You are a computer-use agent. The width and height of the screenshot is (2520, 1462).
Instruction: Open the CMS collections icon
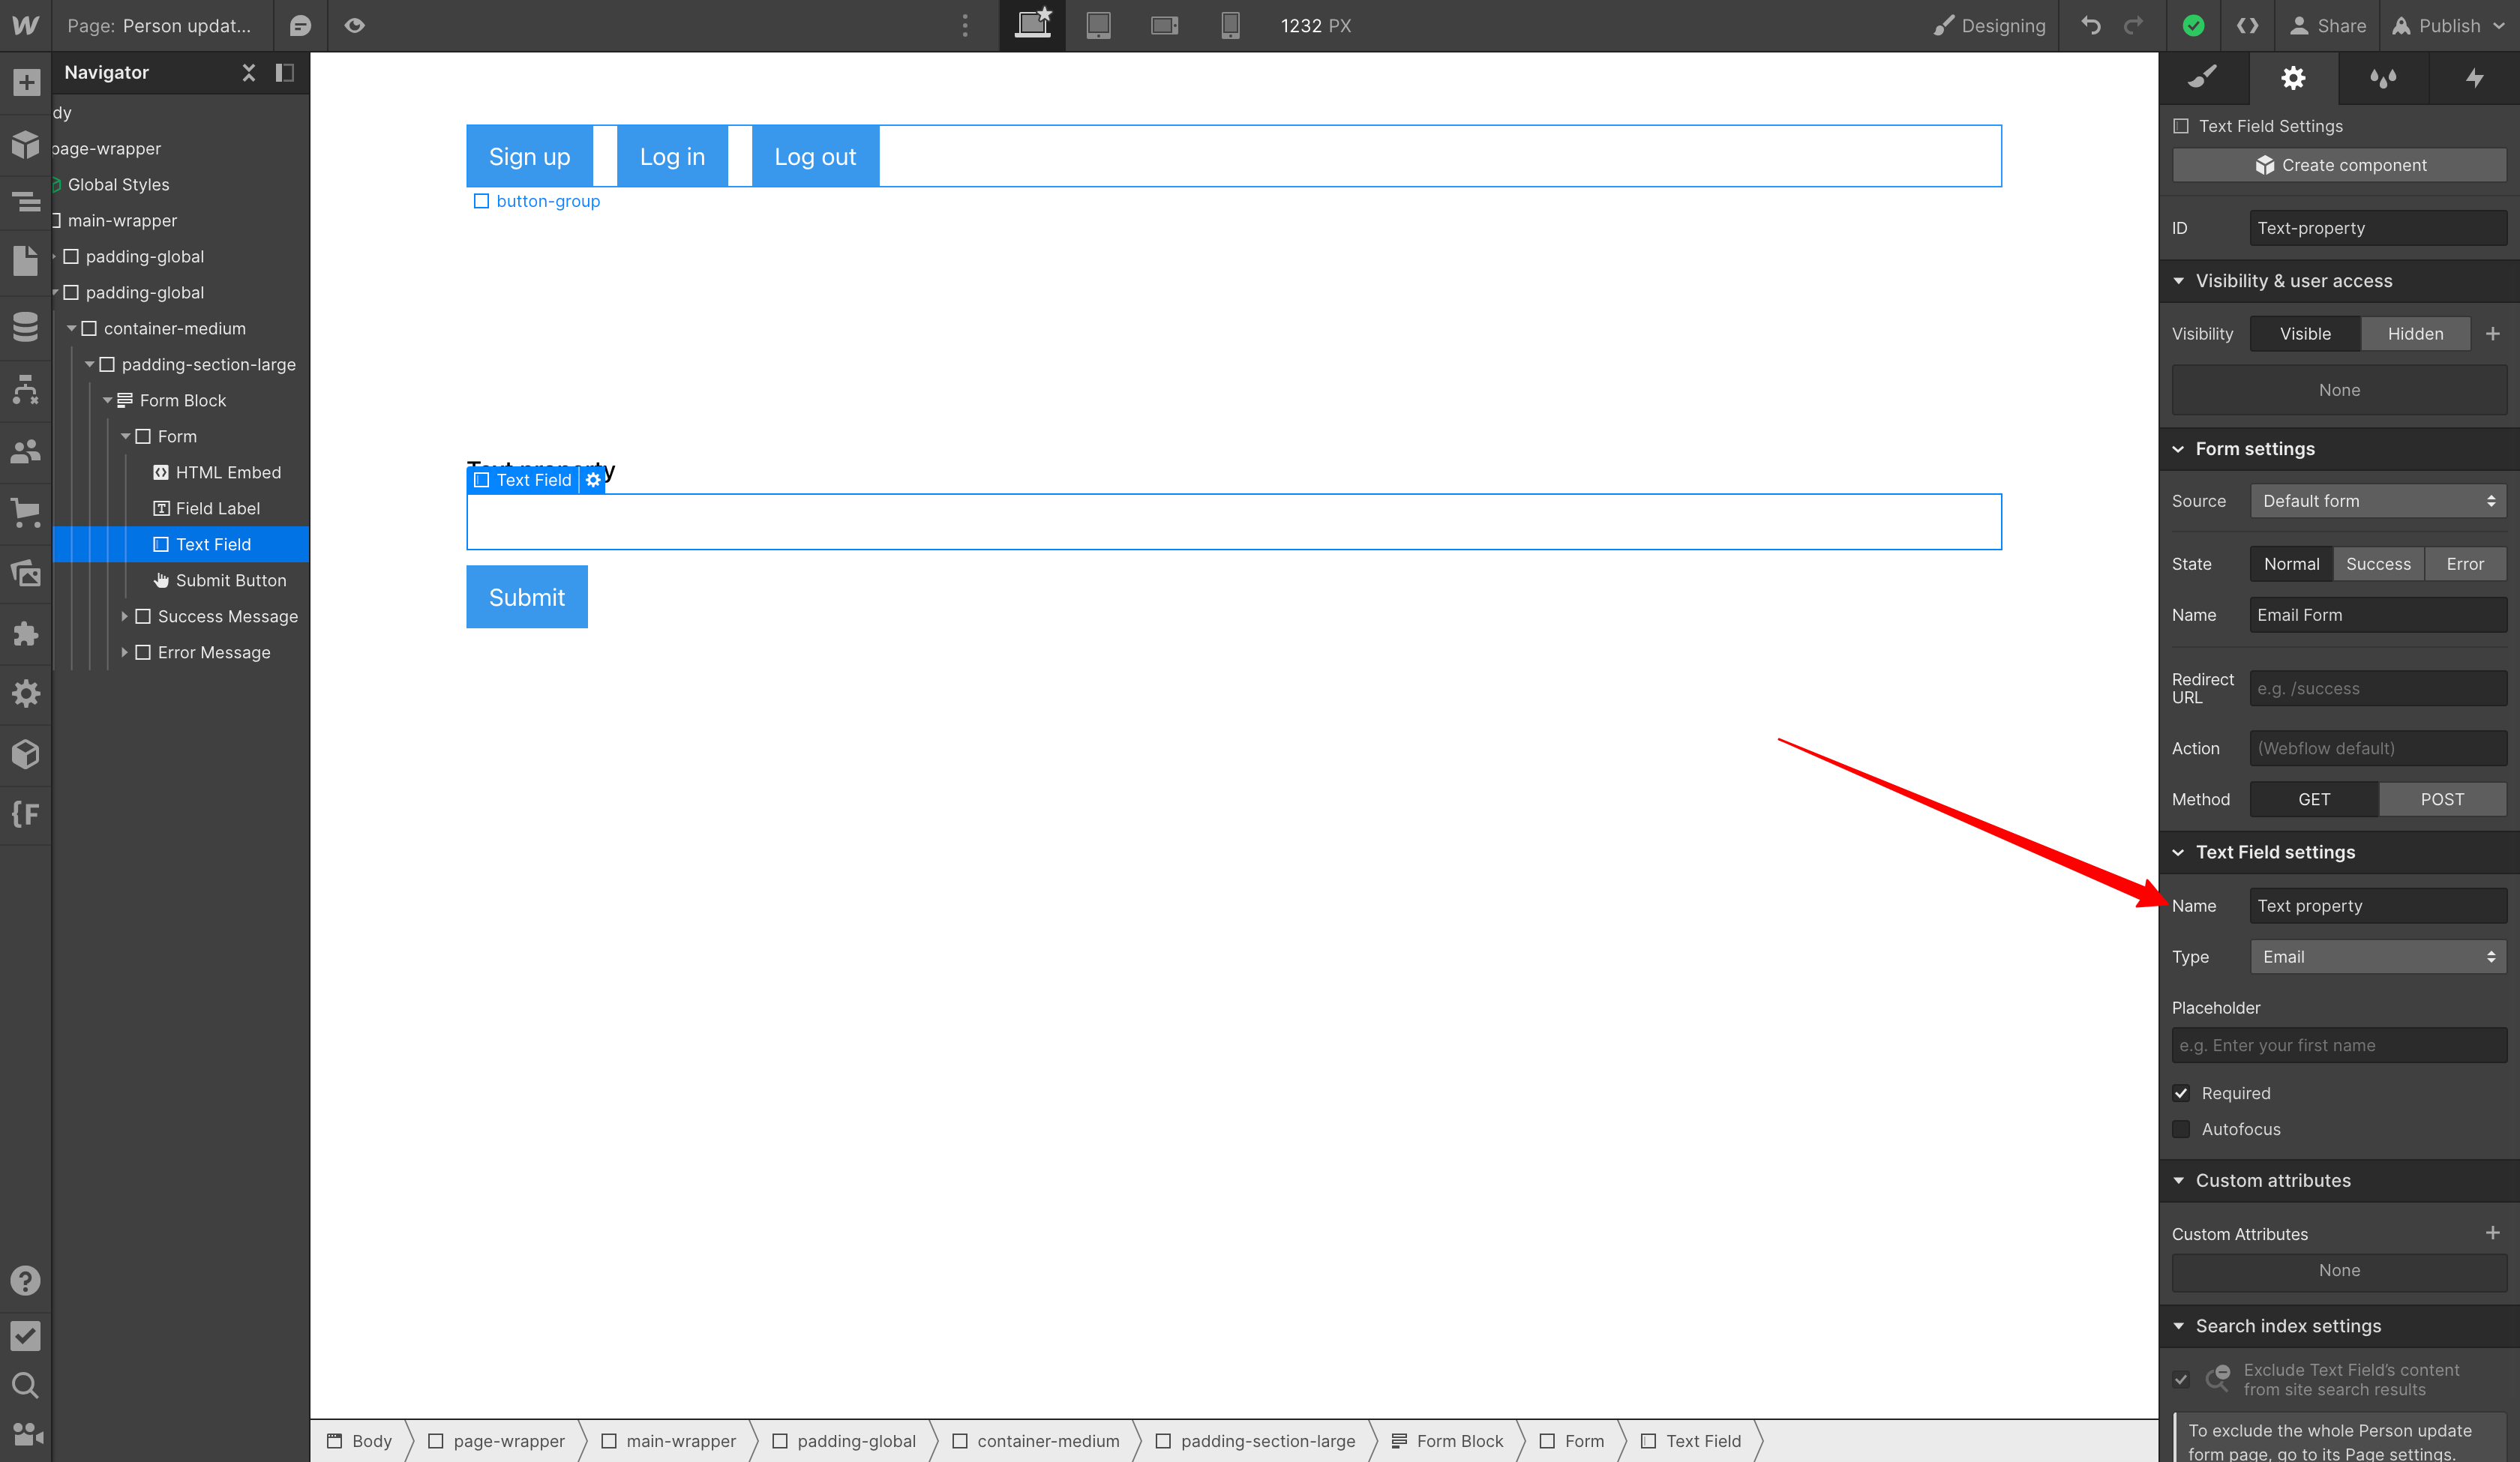tap(26, 326)
